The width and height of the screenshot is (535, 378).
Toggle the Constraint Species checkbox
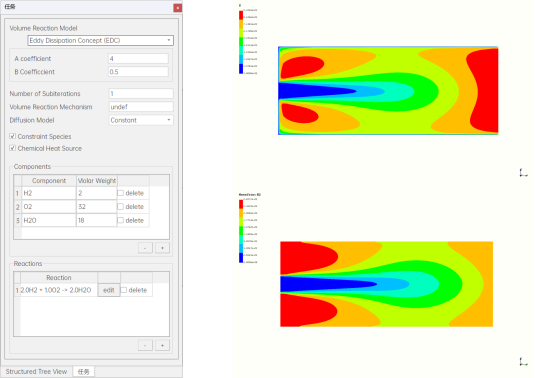[13, 136]
